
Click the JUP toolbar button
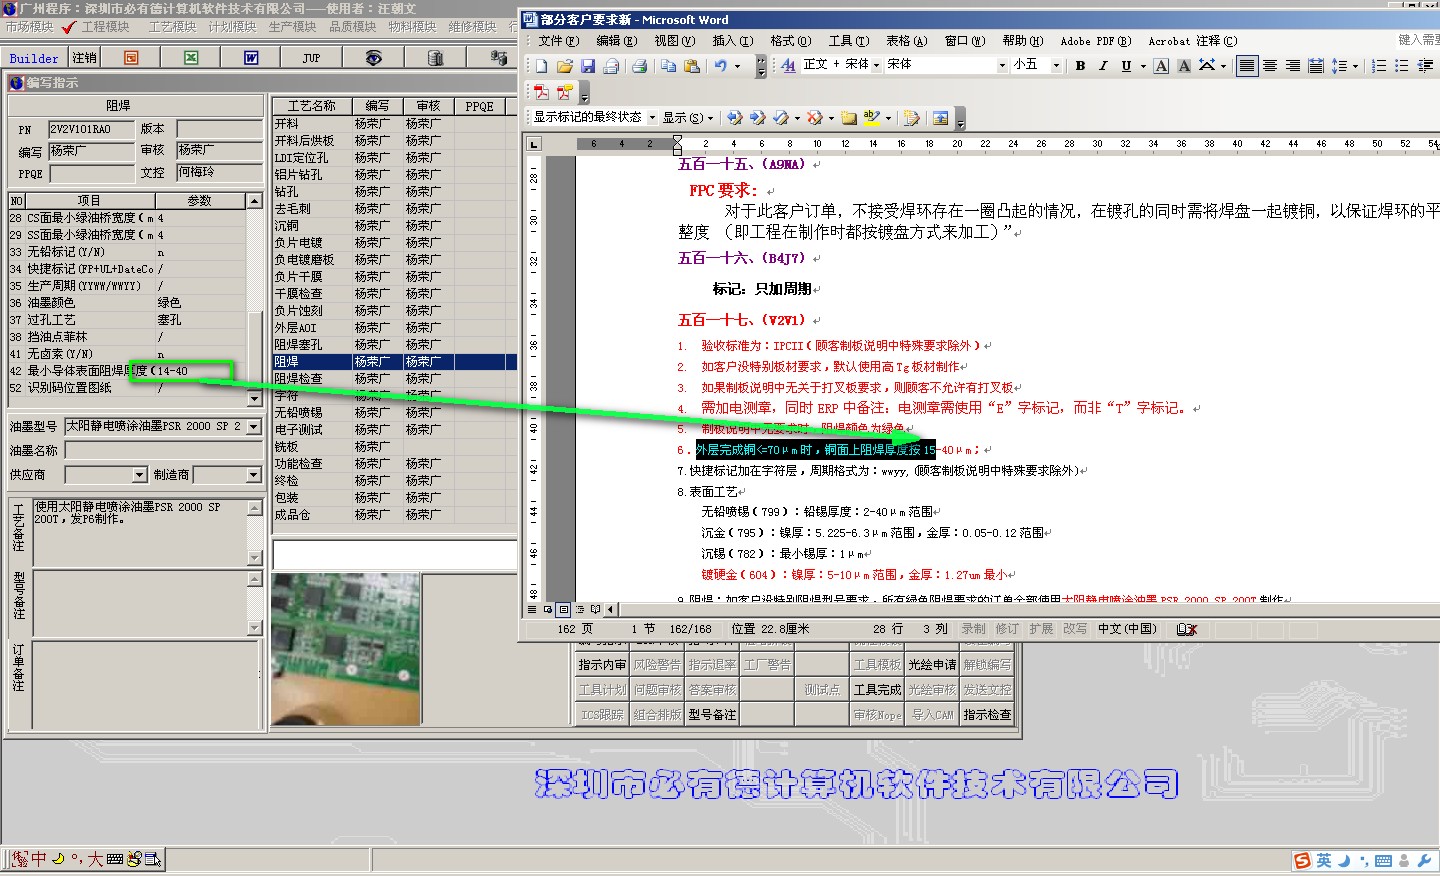coord(312,58)
